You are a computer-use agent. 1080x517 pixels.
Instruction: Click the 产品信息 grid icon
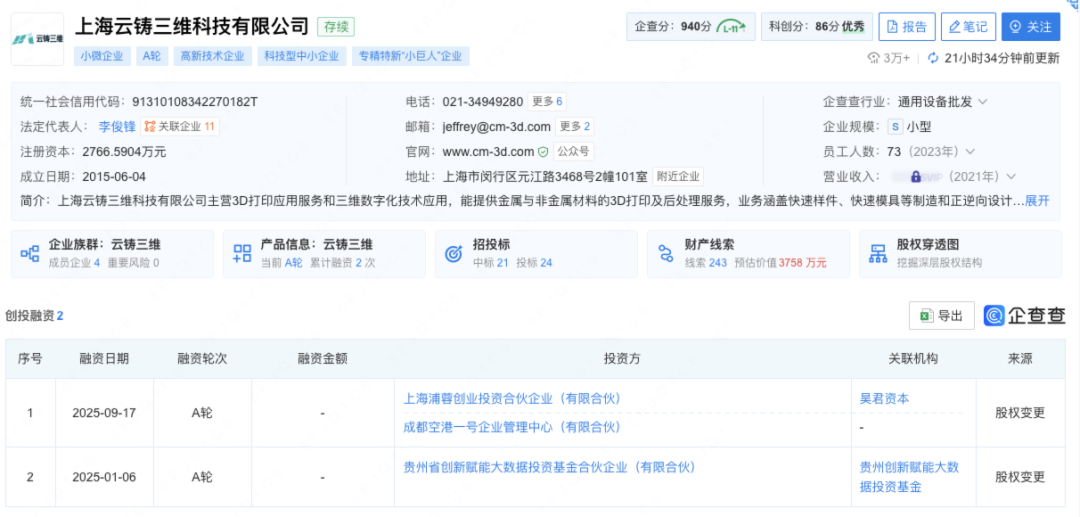[242, 253]
